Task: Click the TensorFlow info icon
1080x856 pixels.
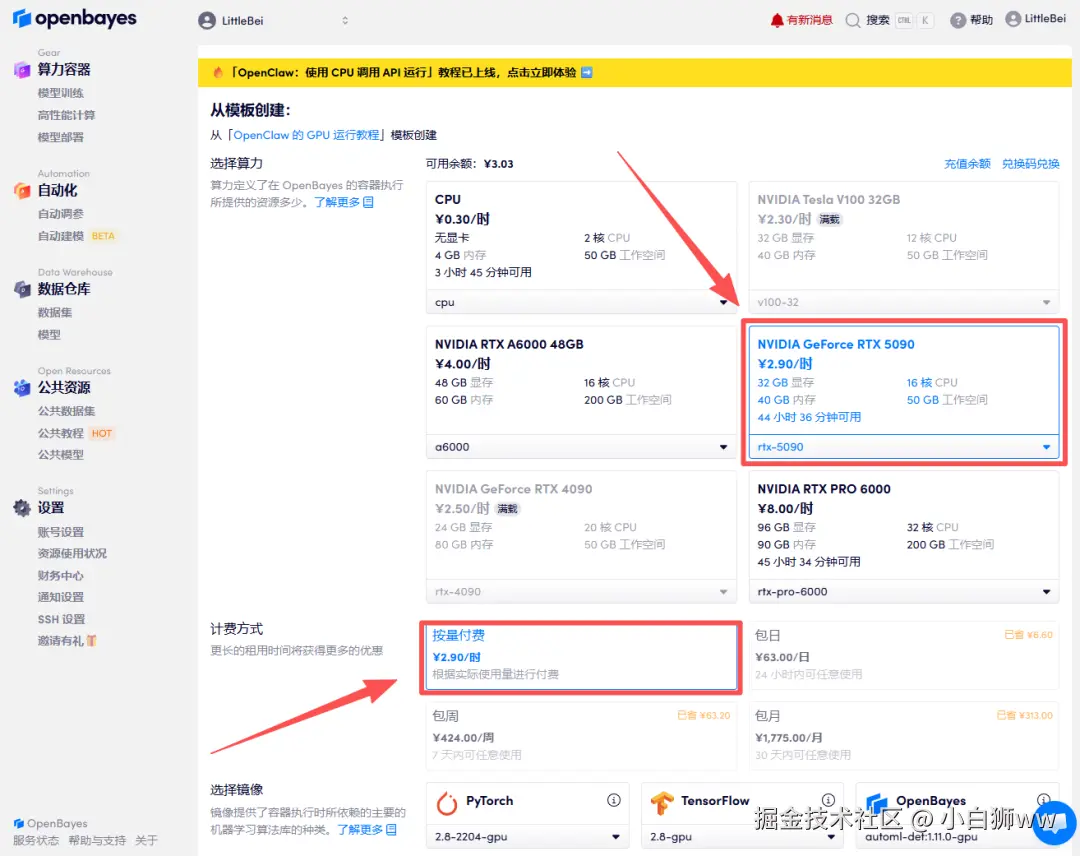Action: pos(829,800)
